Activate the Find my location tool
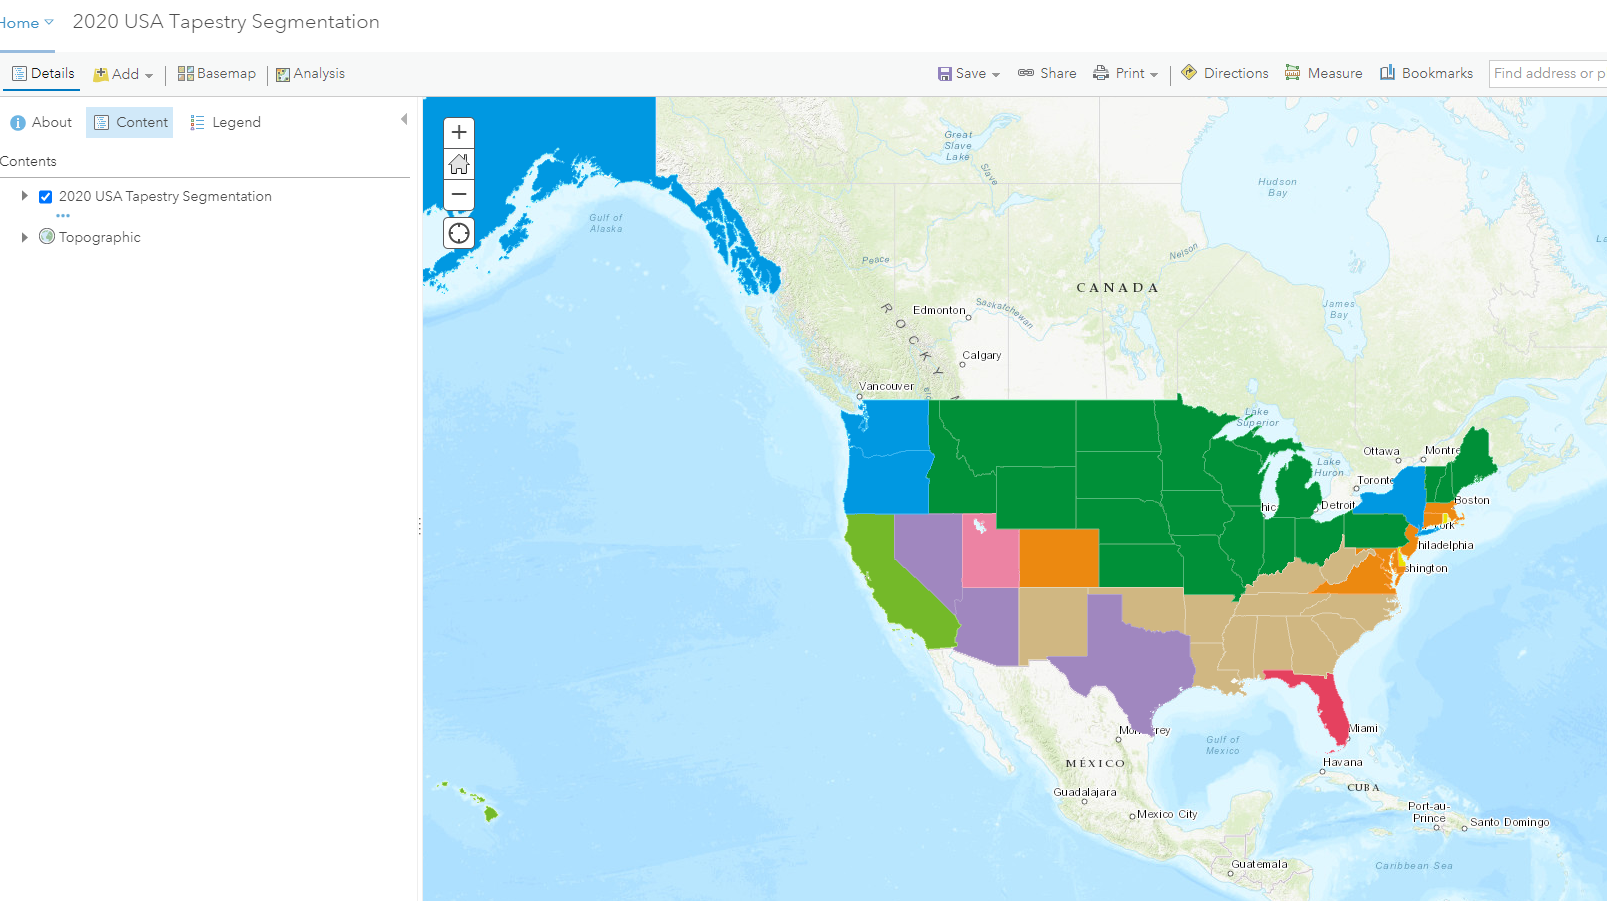This screenshot has height=901, width=1607. 458,232
